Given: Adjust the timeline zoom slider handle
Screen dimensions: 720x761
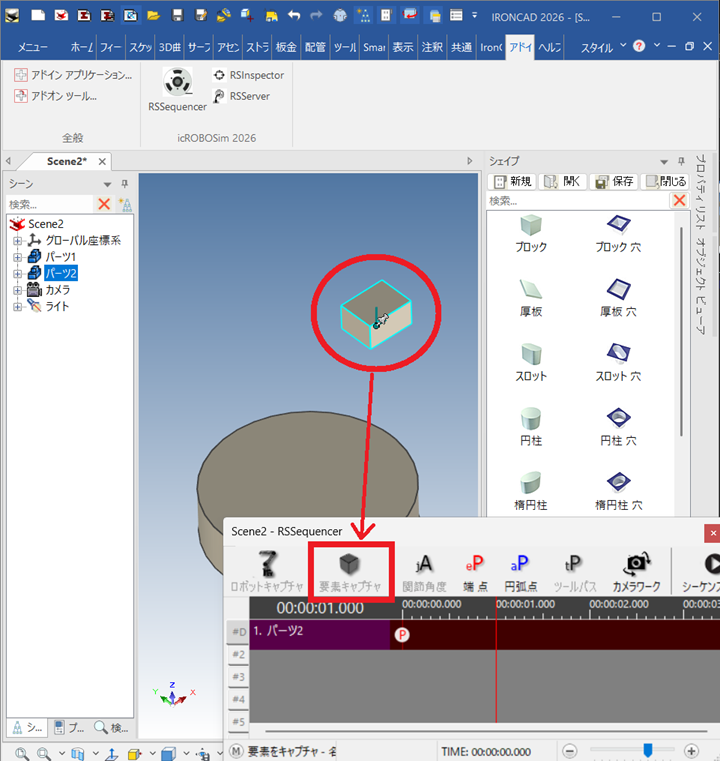Looking at the screenshot, I should tap(647, 750).
